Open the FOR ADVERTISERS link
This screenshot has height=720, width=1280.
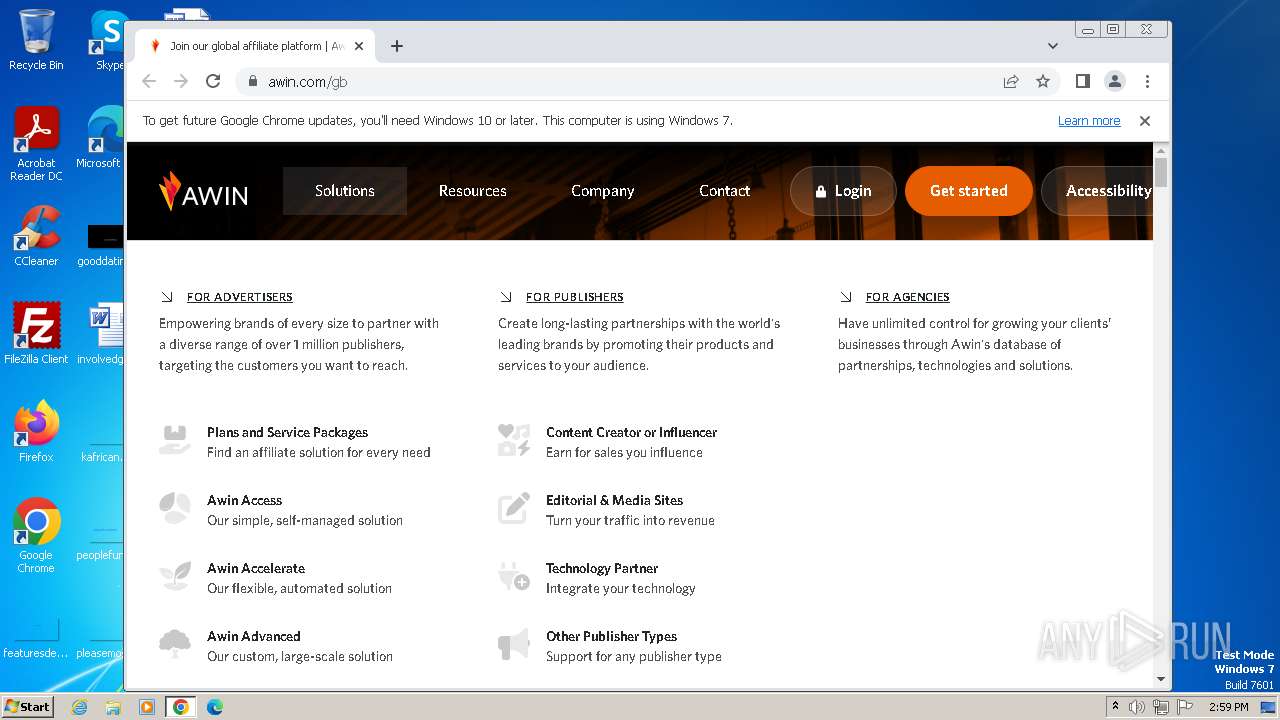pyautogui.click(x=240, y=297)
